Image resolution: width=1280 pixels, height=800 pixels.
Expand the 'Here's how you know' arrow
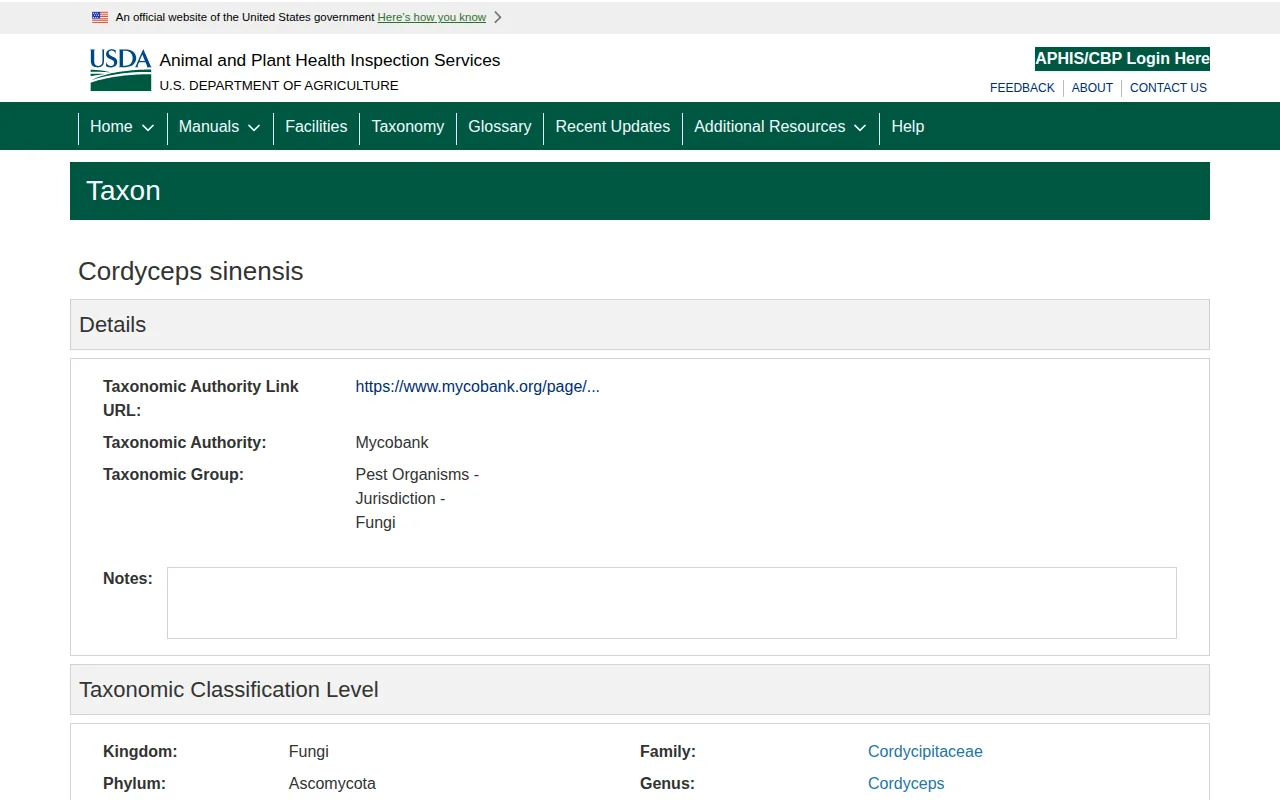click(x=498, y=17)
